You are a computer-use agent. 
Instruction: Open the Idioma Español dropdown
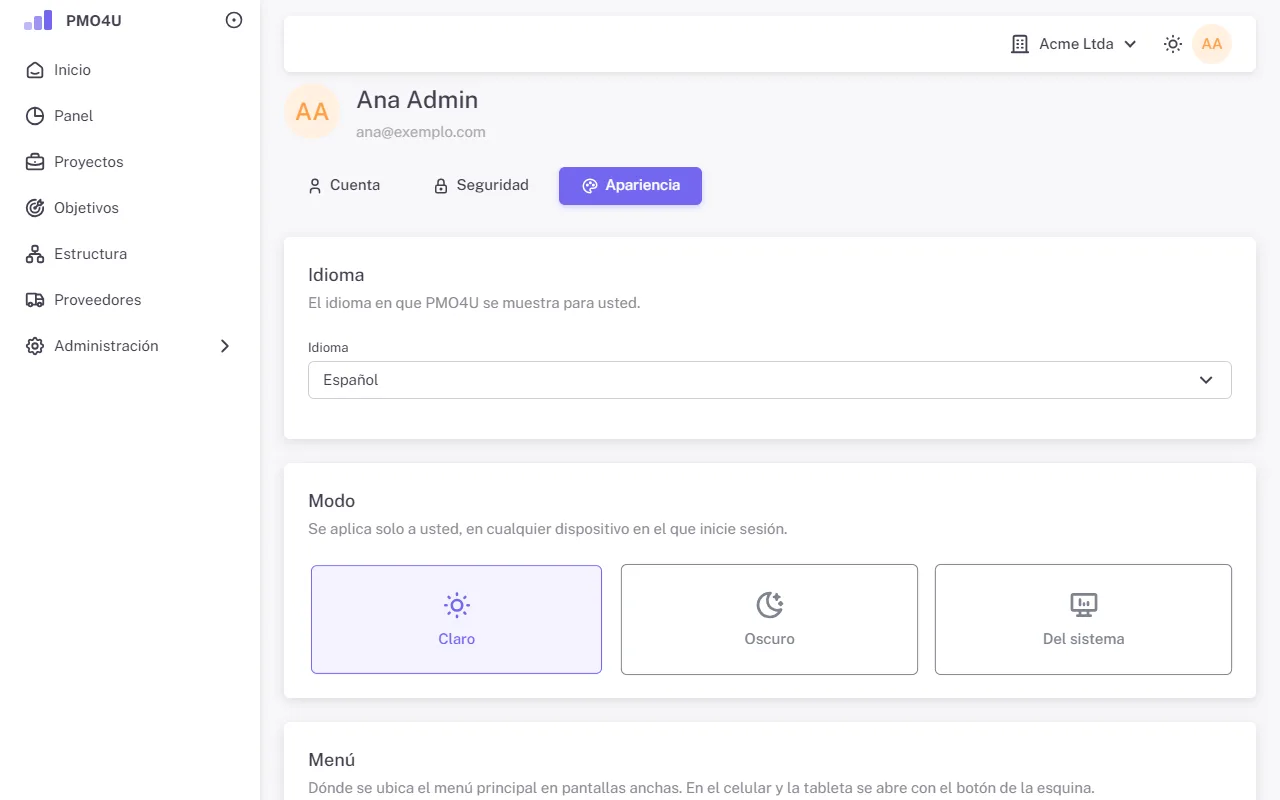pos(770,380)
